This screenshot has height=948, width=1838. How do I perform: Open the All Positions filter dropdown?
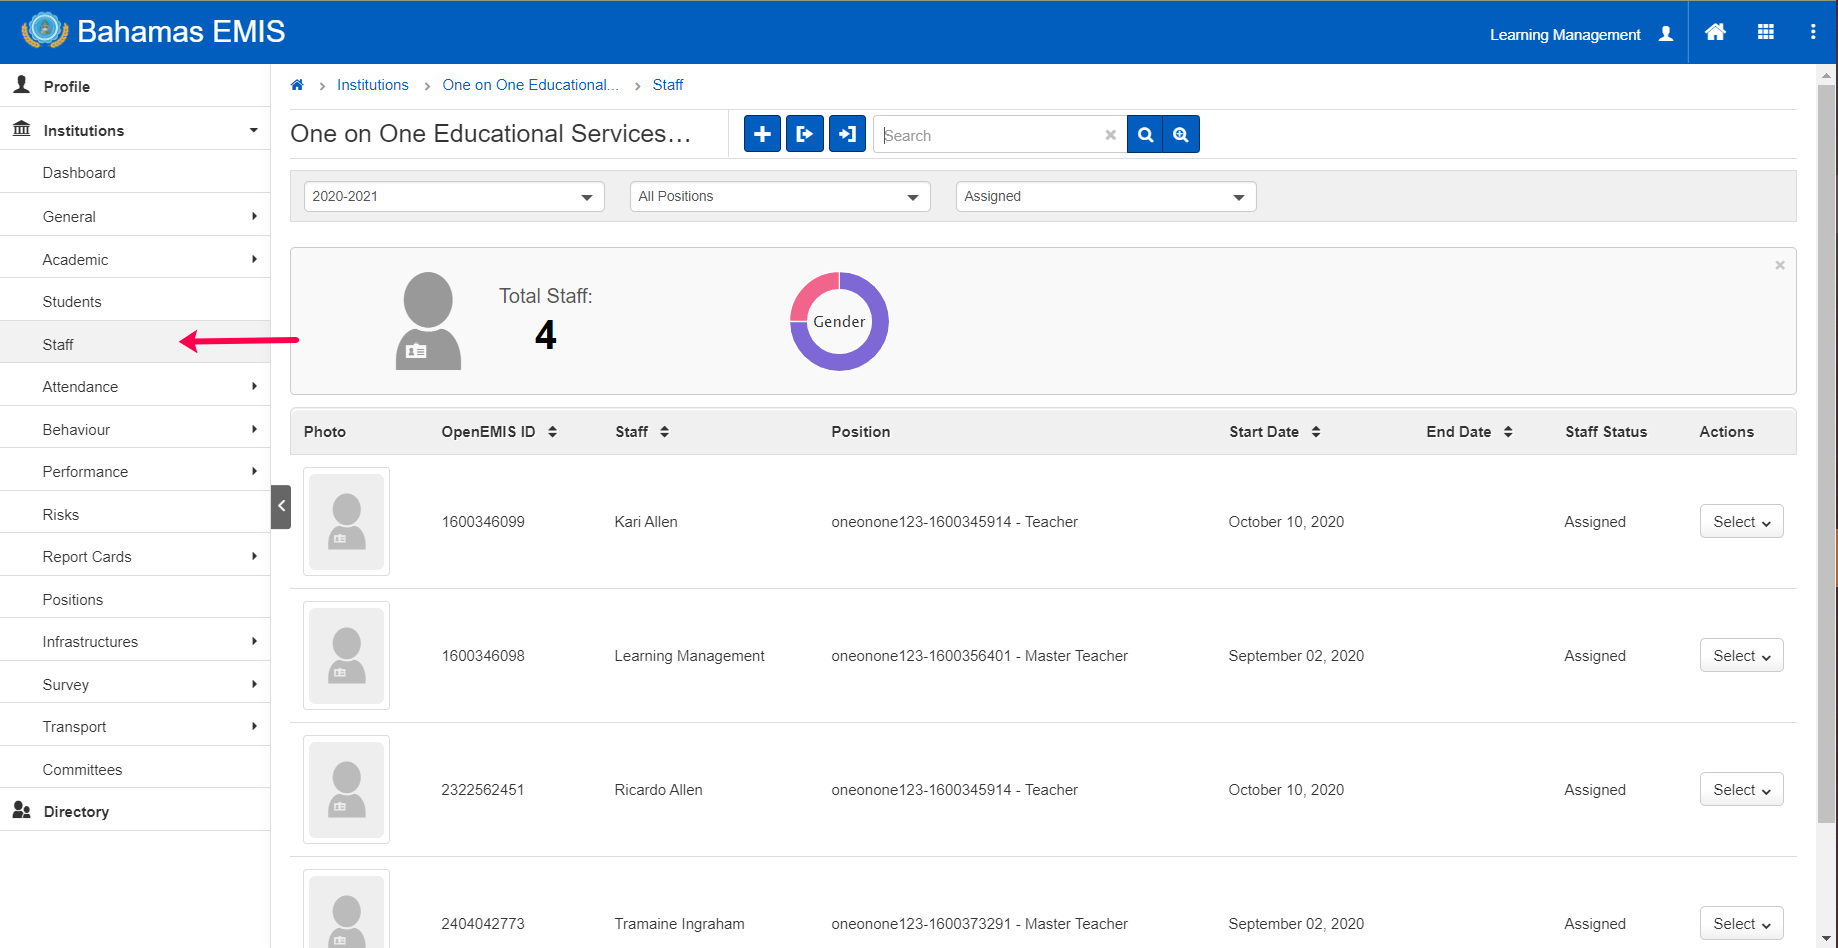click(x=780, y=197)
